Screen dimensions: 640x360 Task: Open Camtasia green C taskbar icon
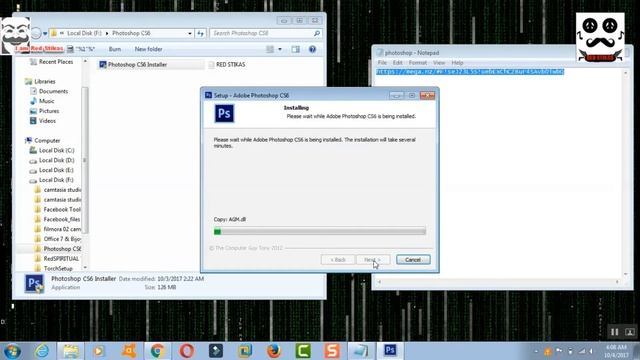[303, 351]
